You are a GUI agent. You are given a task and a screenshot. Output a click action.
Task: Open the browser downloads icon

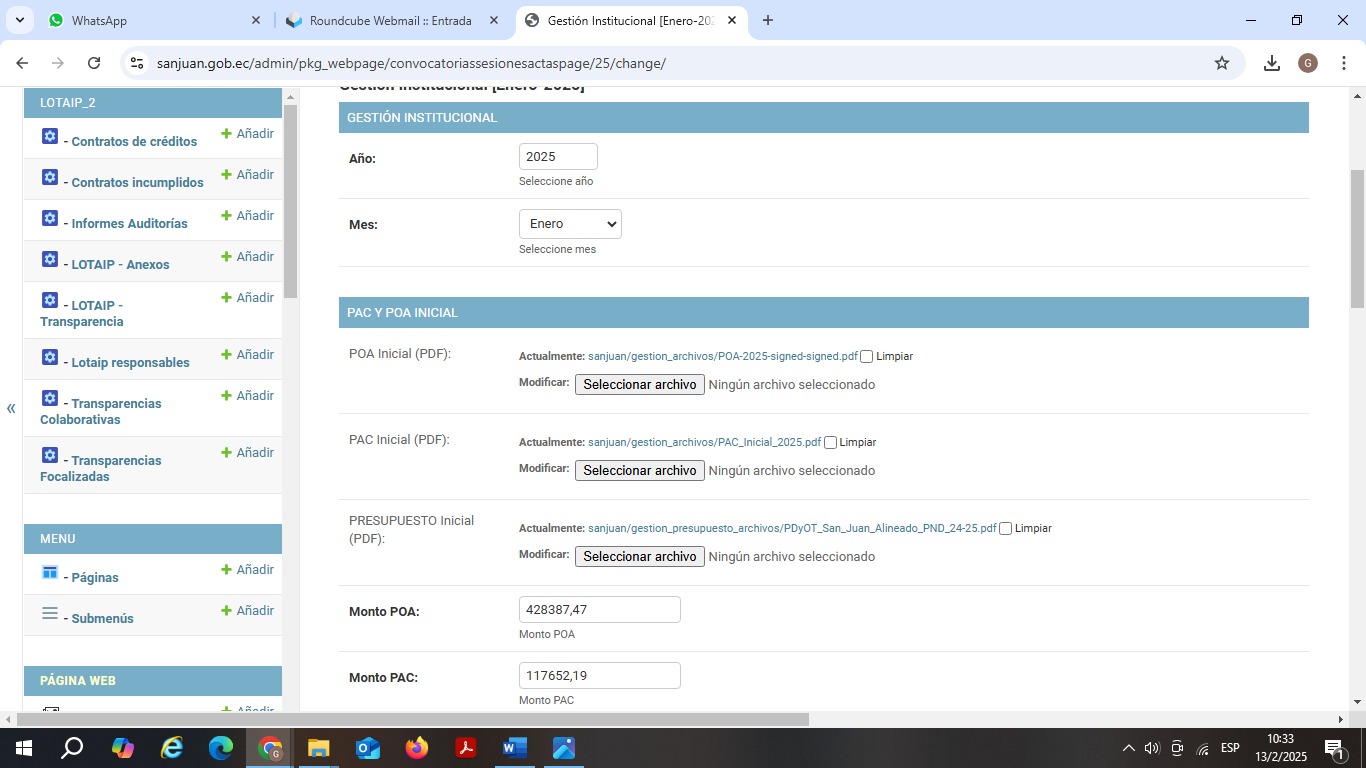pyautogui.click(x=1272, y=63)
